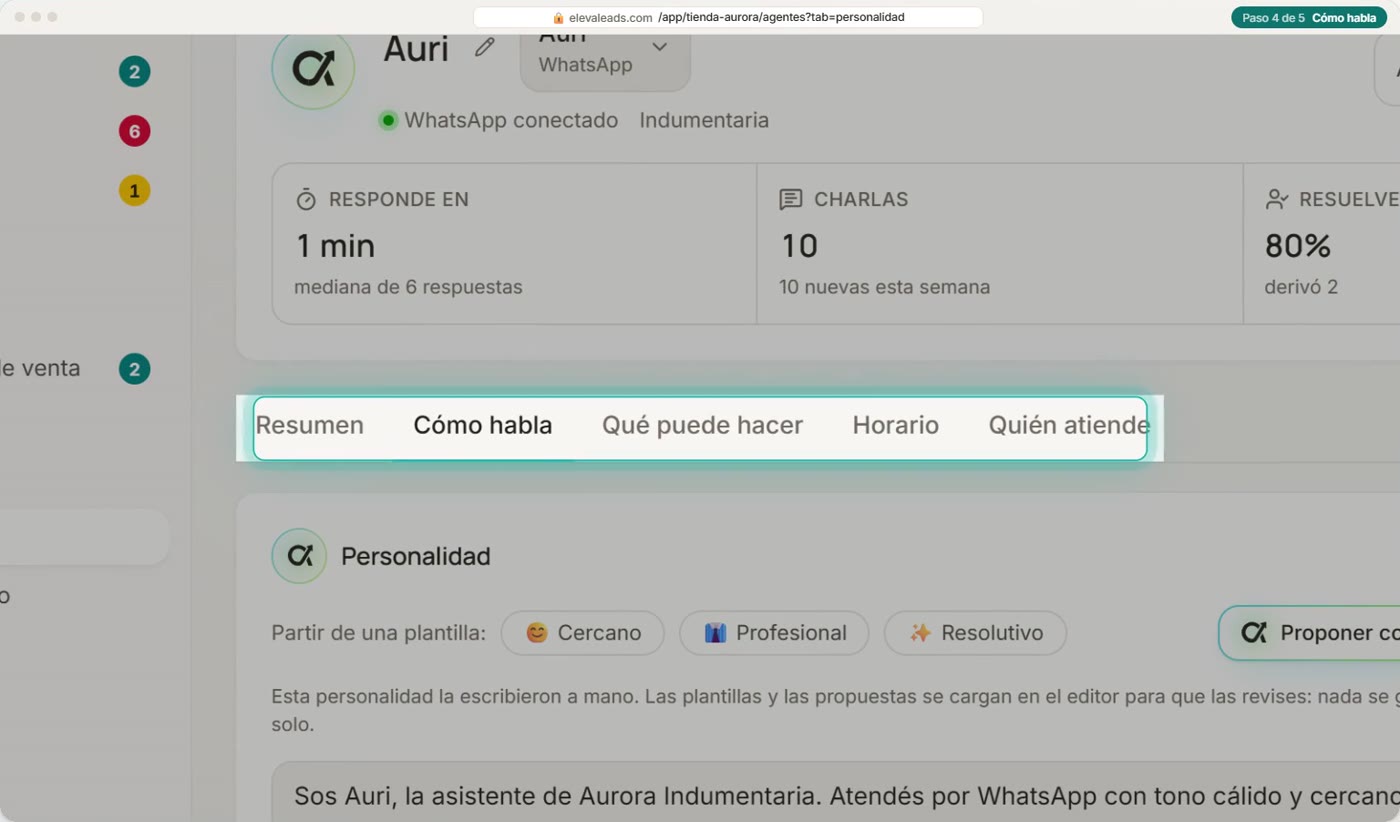Apply the Resolutivo personality template

point(975,633)
